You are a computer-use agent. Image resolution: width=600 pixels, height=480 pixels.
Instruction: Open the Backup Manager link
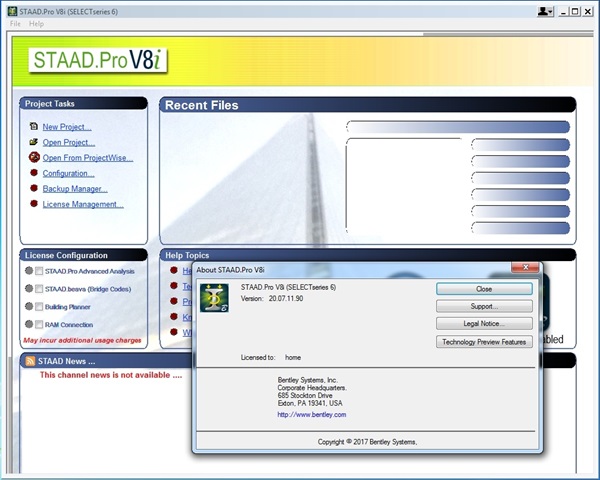[75, 189]
